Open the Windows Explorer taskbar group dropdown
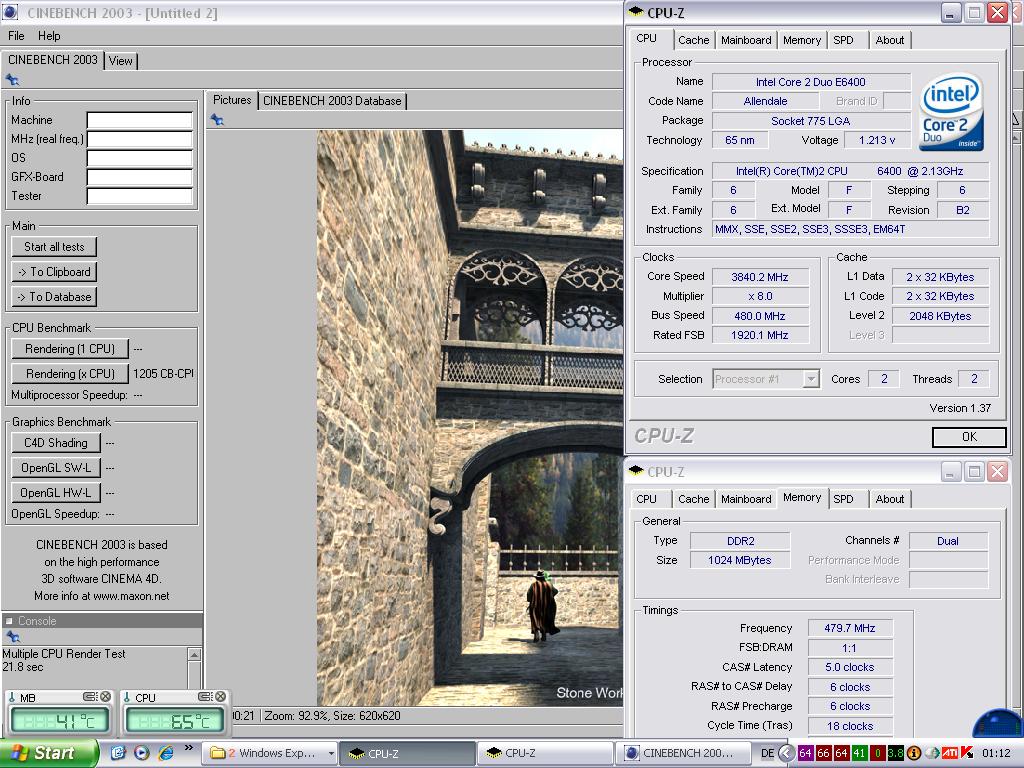The width and height of the screenshot is (1024, 768). 330,754
